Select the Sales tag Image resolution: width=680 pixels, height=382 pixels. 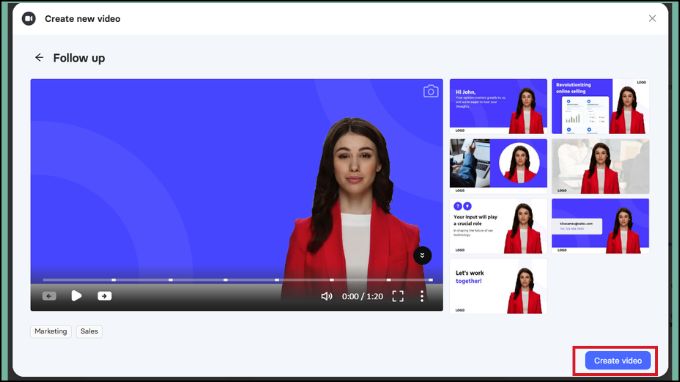point(89,331)
